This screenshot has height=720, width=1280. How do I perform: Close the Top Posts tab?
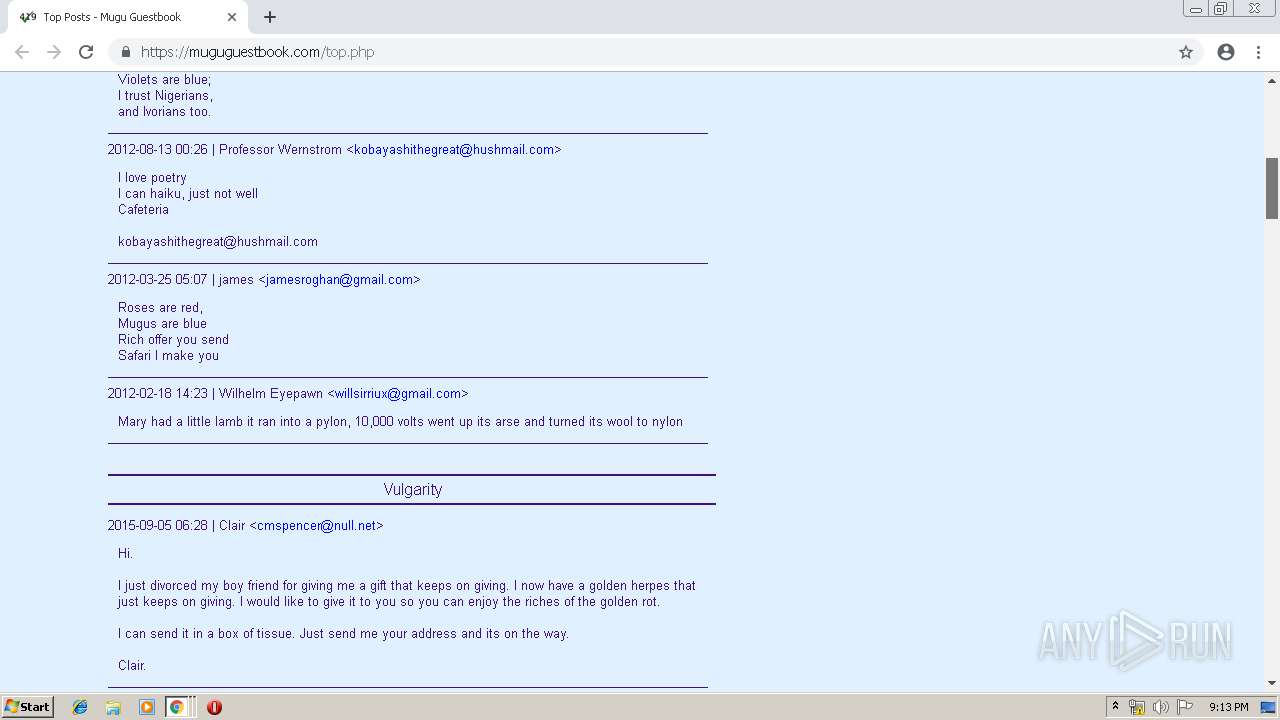click(x=232, y=17)
